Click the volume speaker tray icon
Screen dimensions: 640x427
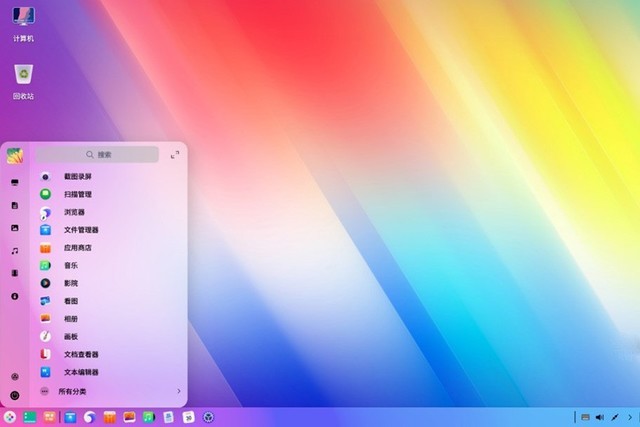pos(600,417)
